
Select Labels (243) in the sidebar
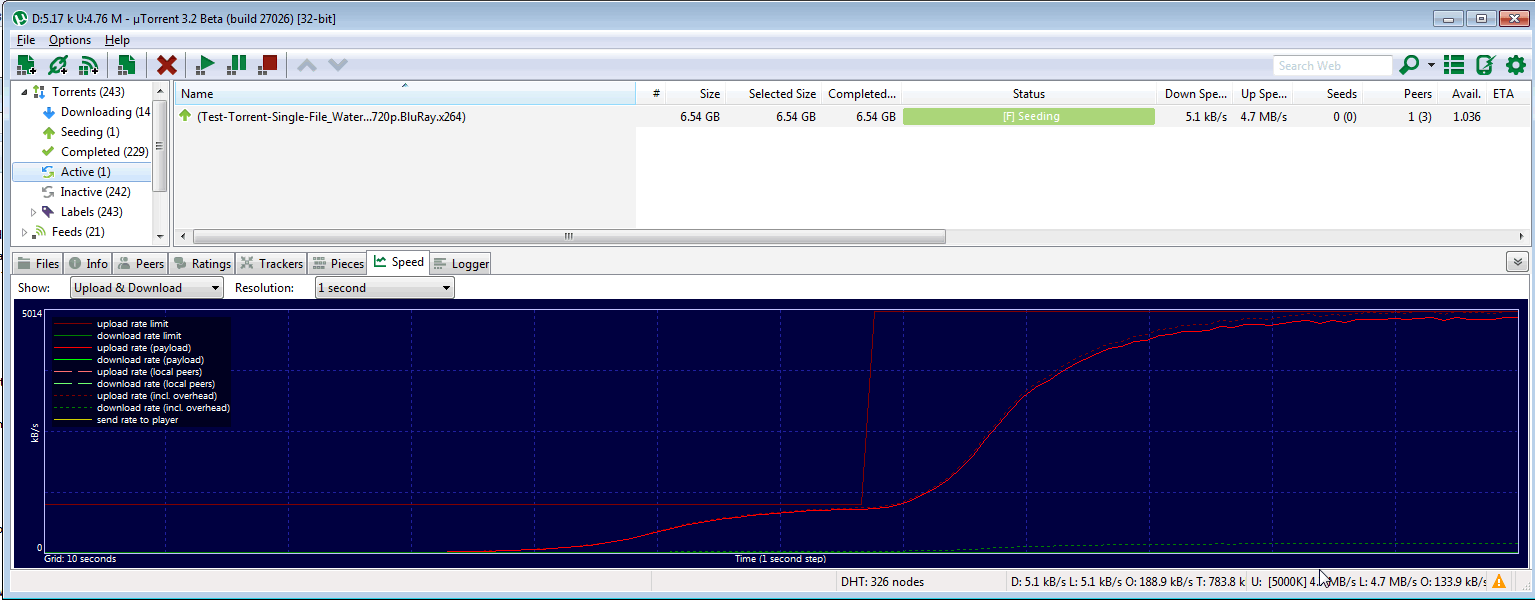[82, 212]
